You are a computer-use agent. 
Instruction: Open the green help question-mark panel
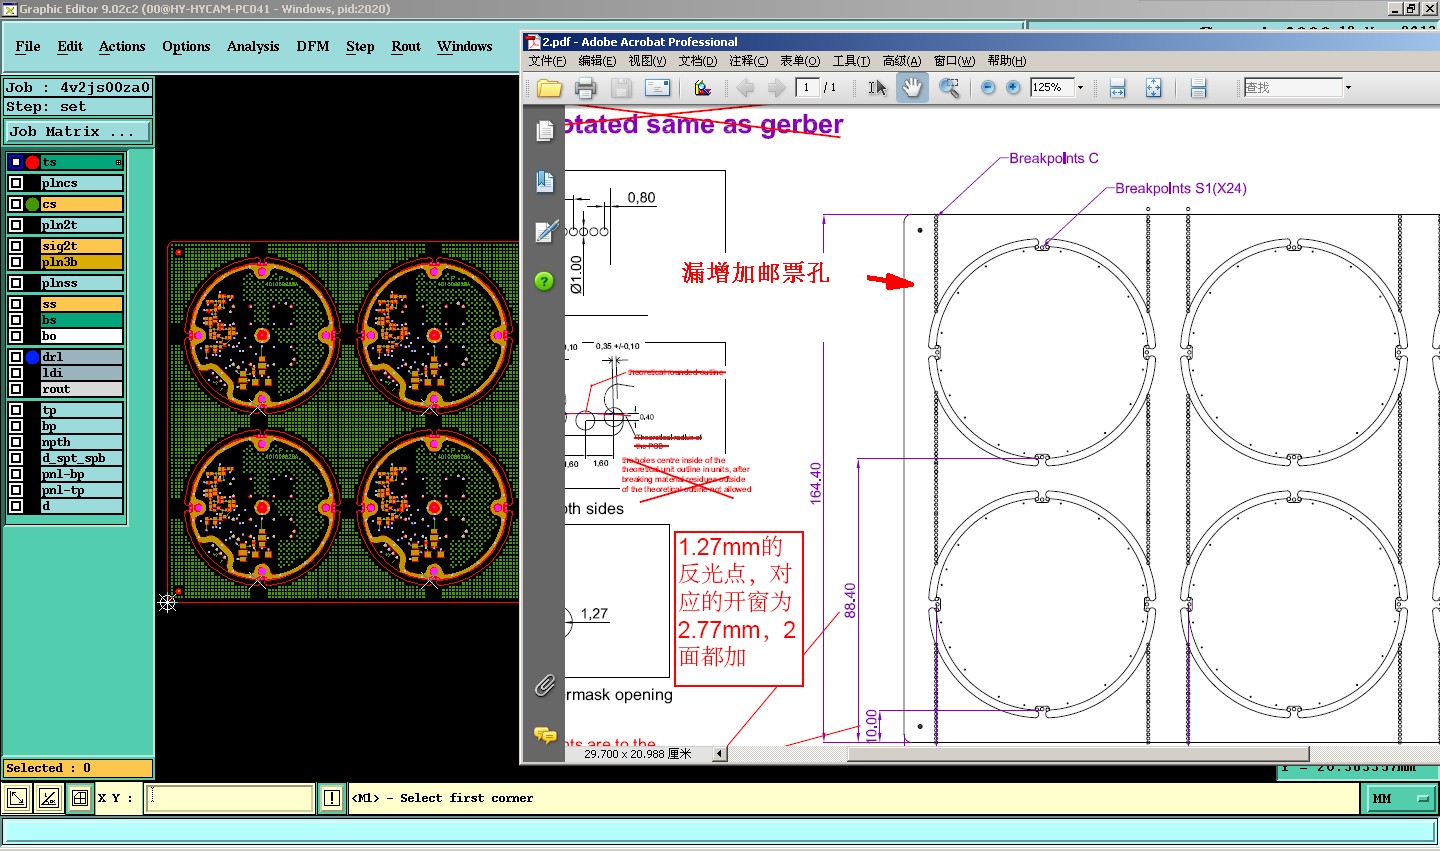(544, 281)
